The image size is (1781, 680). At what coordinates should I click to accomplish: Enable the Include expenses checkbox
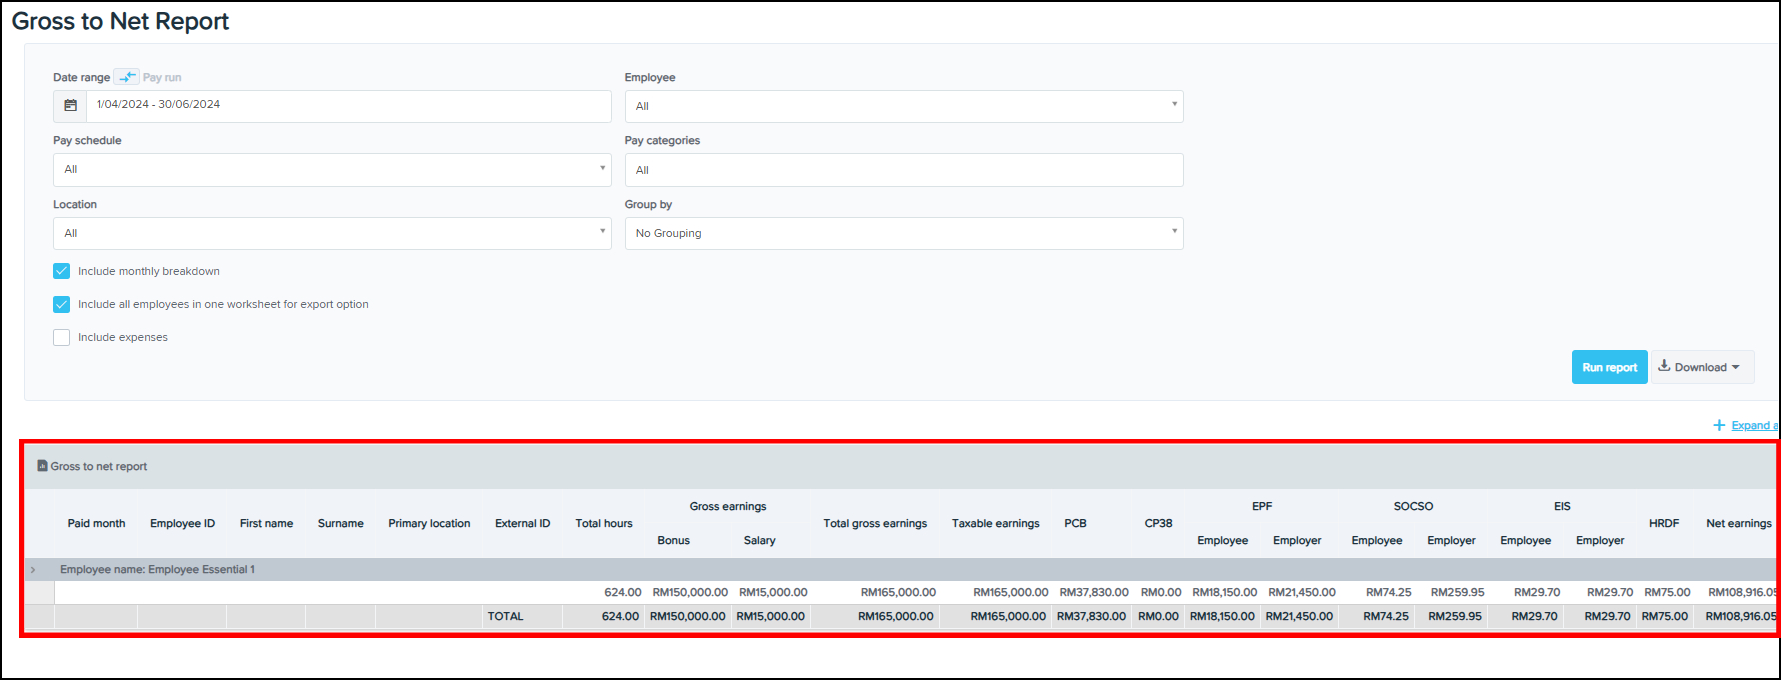coord(62,337)
